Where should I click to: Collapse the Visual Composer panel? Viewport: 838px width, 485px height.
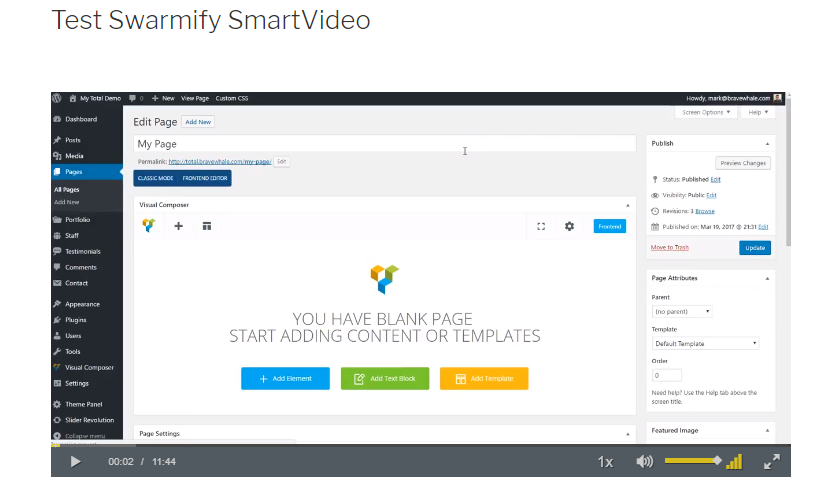[x=627, y=205]
